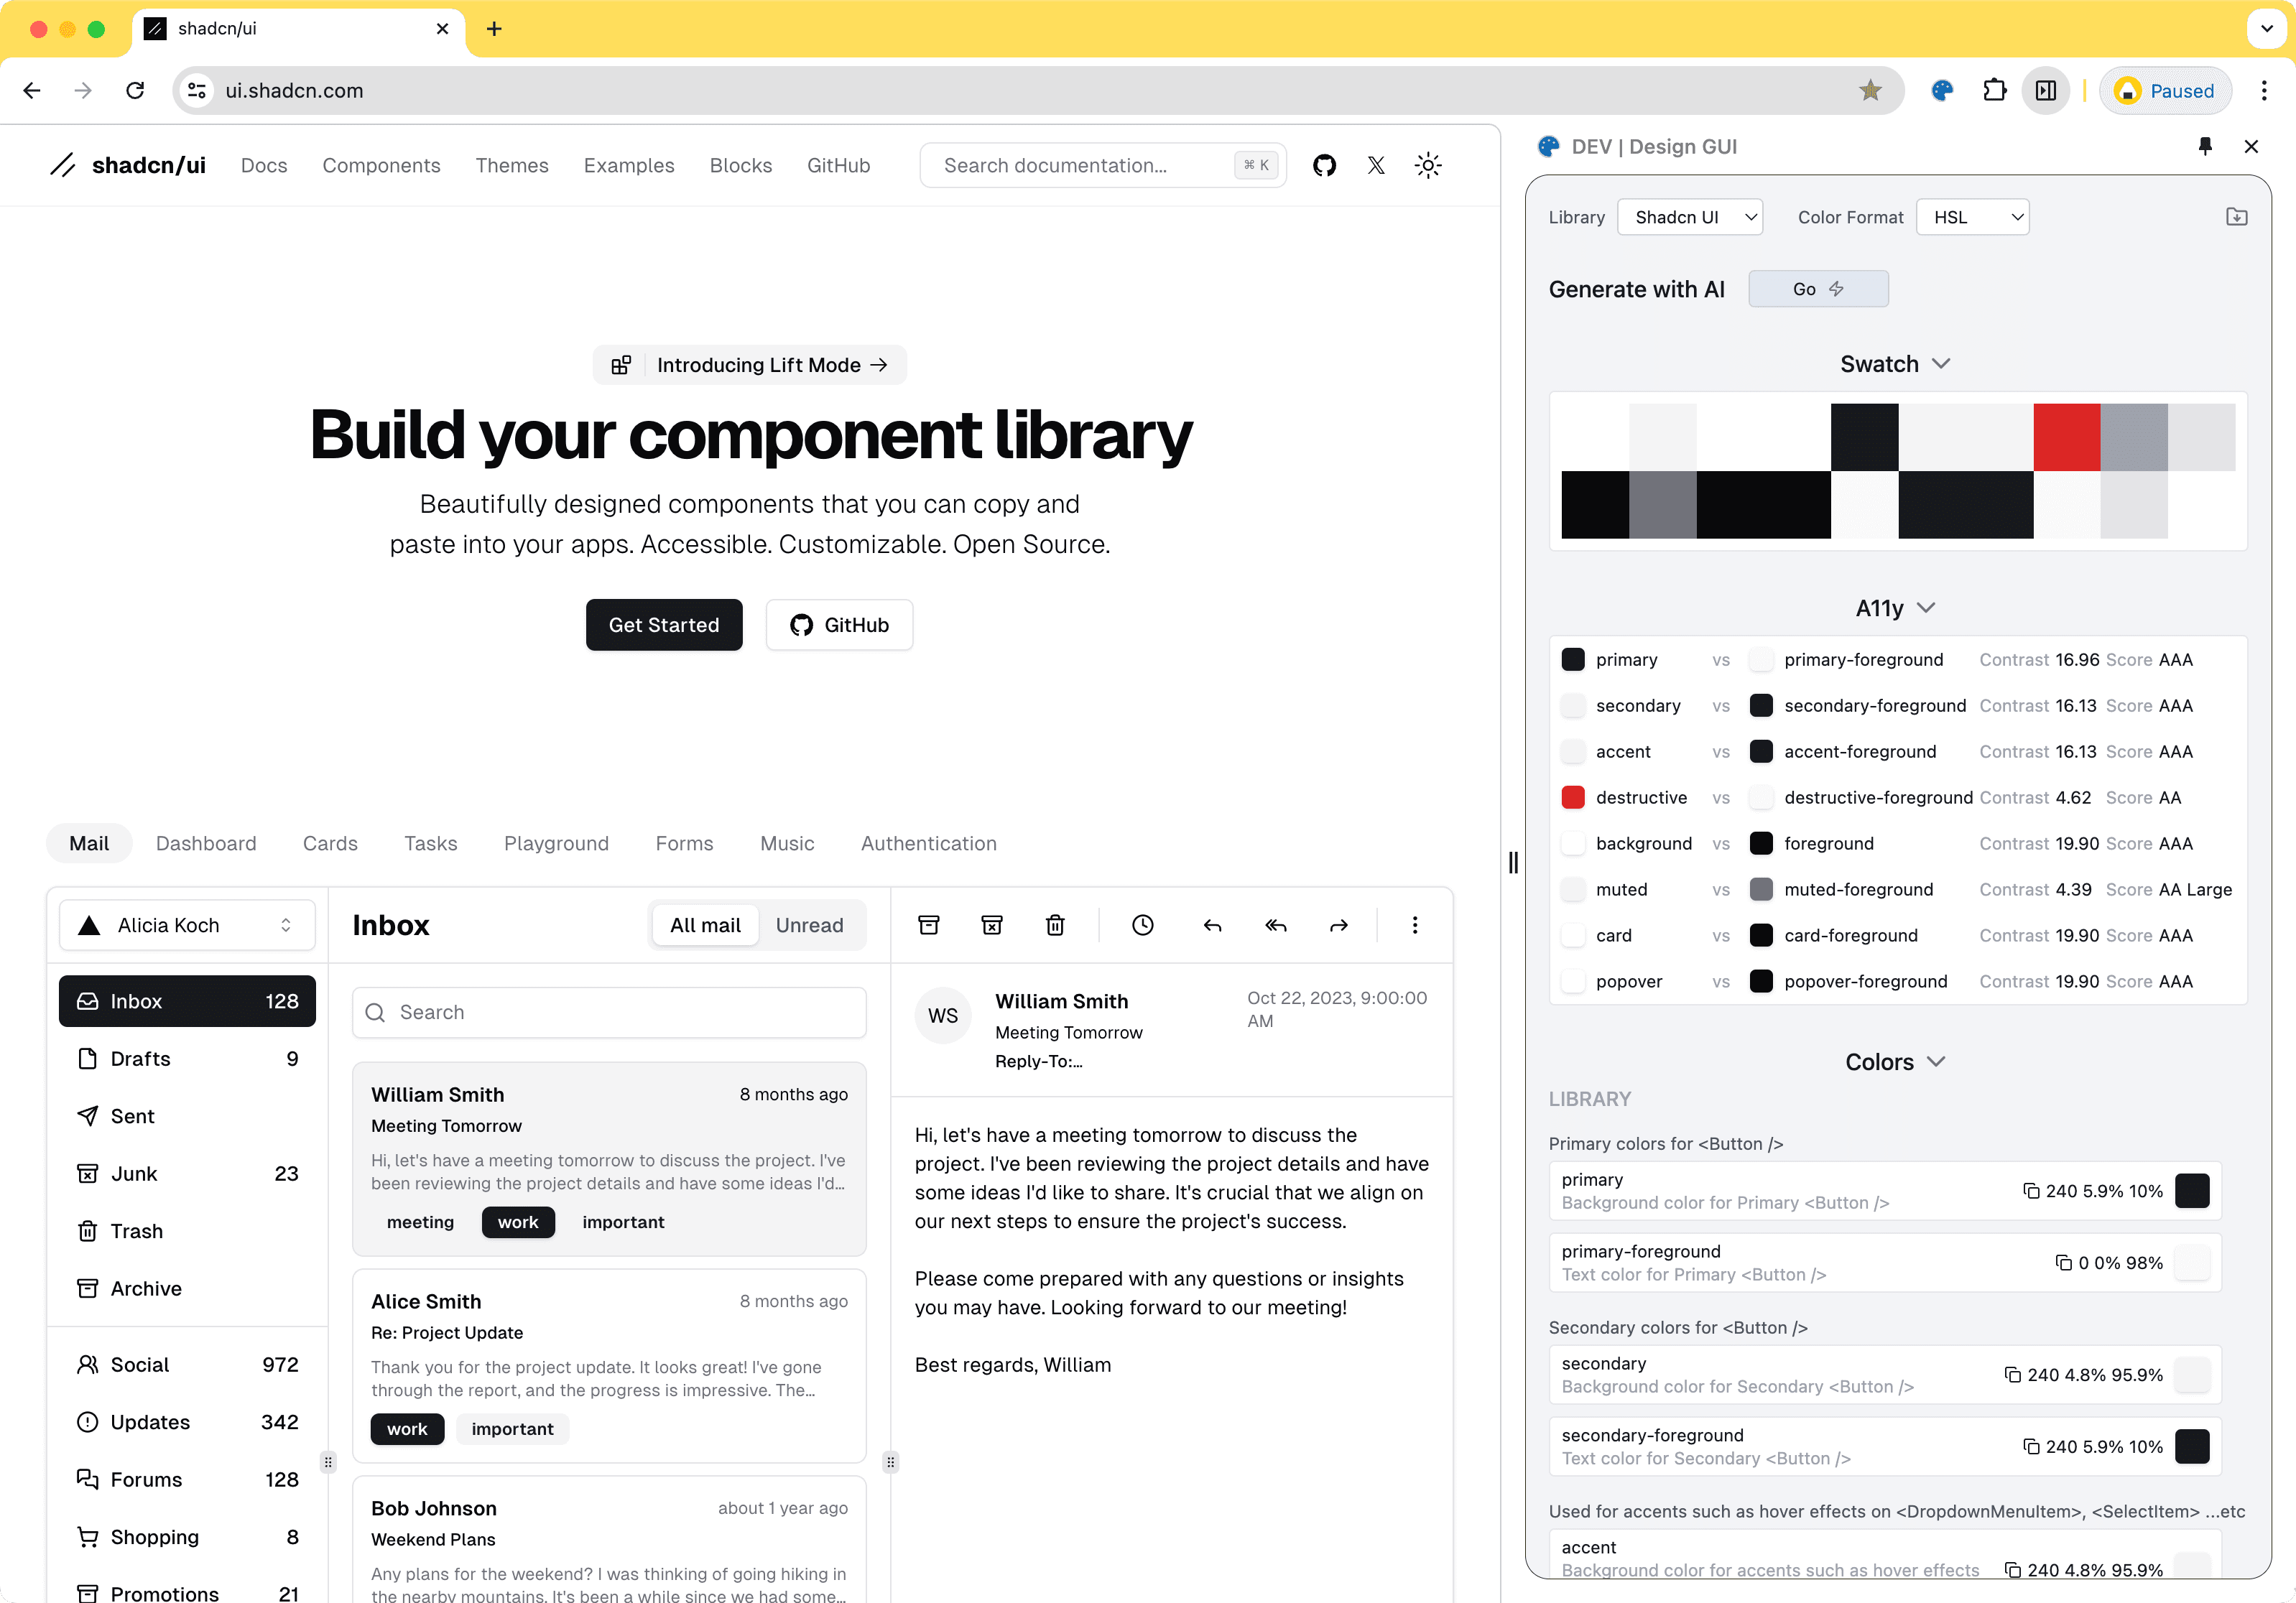
Task: Click the archive mail toolbar icon
Action: click(929, 925)
